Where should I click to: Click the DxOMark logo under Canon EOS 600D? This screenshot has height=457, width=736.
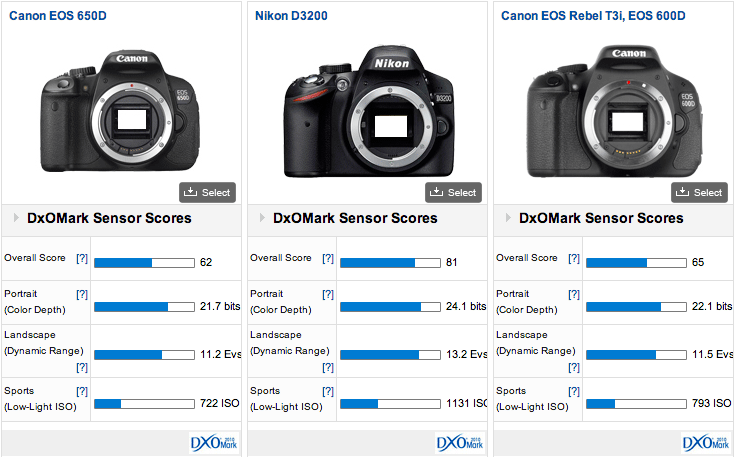pyautogui.click(x=705, y=442)
